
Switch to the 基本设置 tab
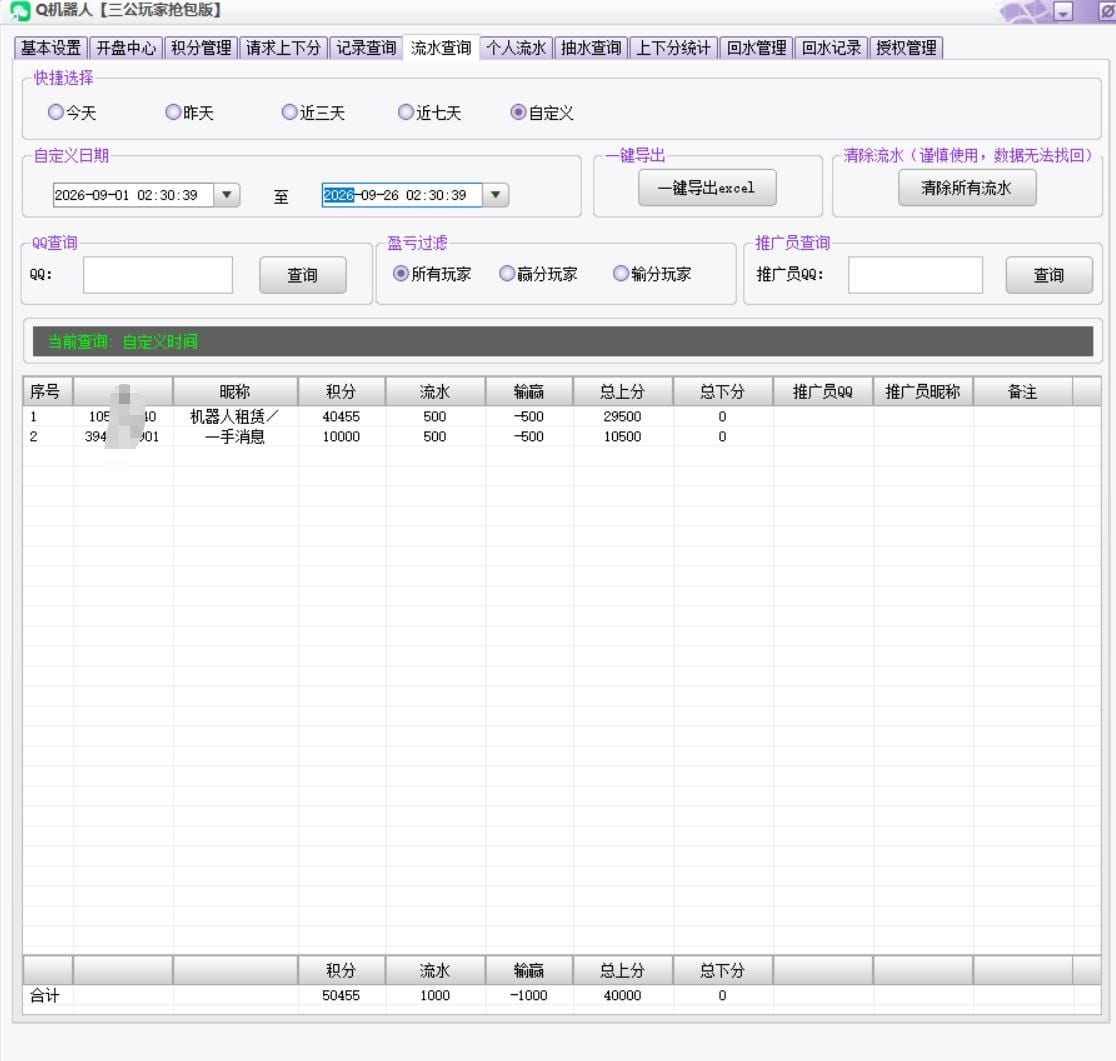coord(51,48)
